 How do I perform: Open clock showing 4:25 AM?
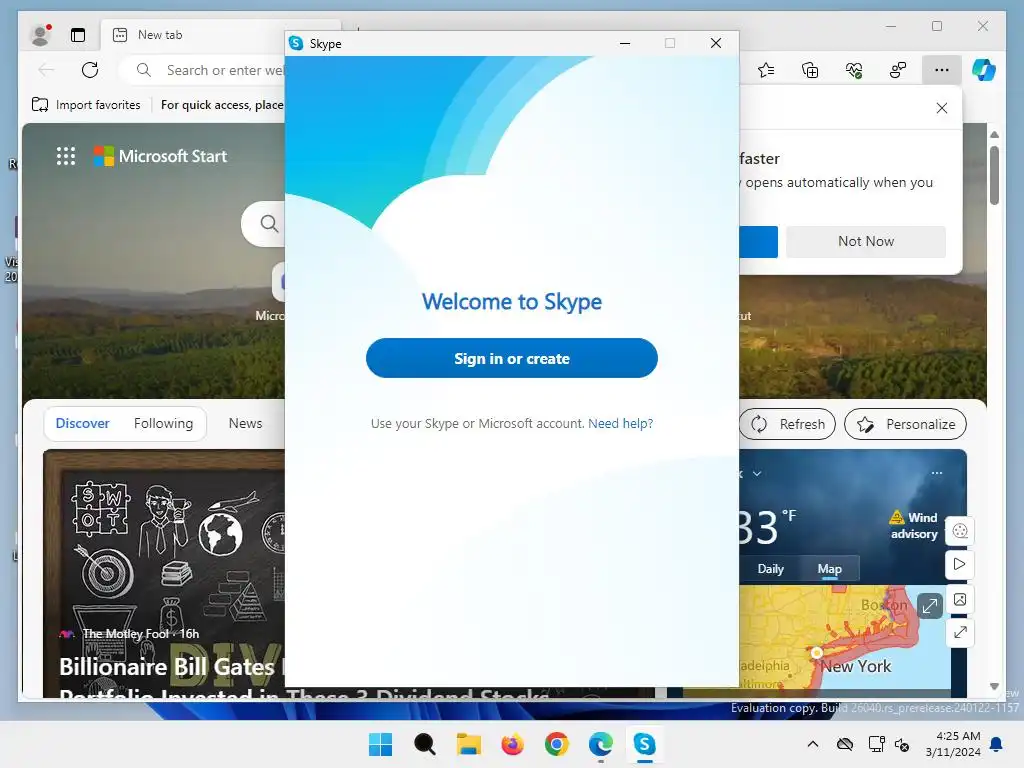coord(953,744)
